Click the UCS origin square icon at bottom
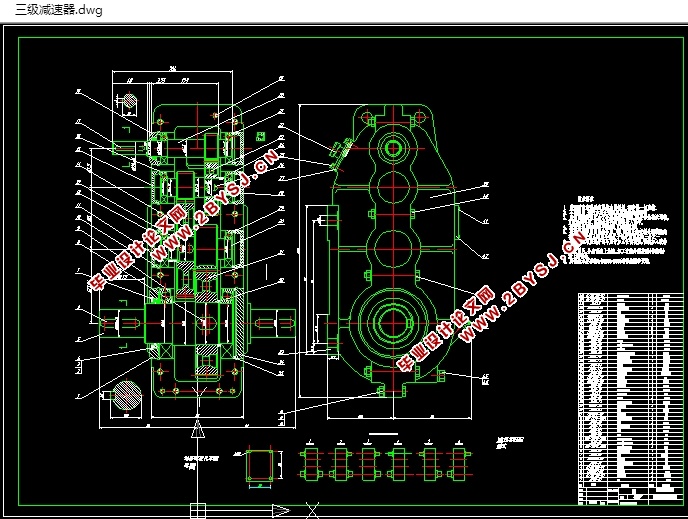 (x=197, y=510)
